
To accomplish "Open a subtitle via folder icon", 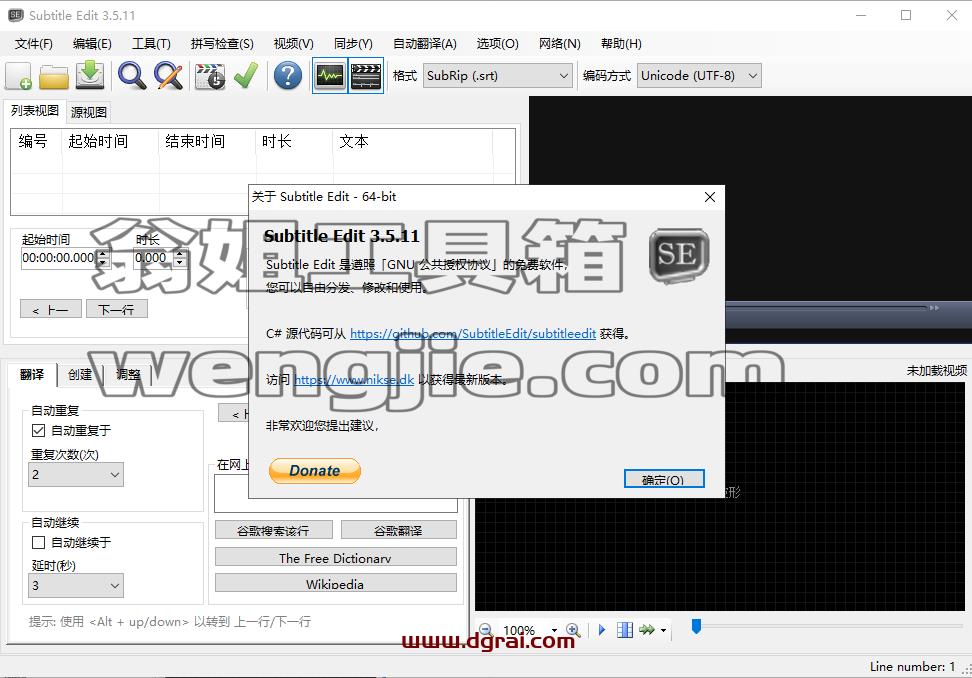I will click(54, 76).
